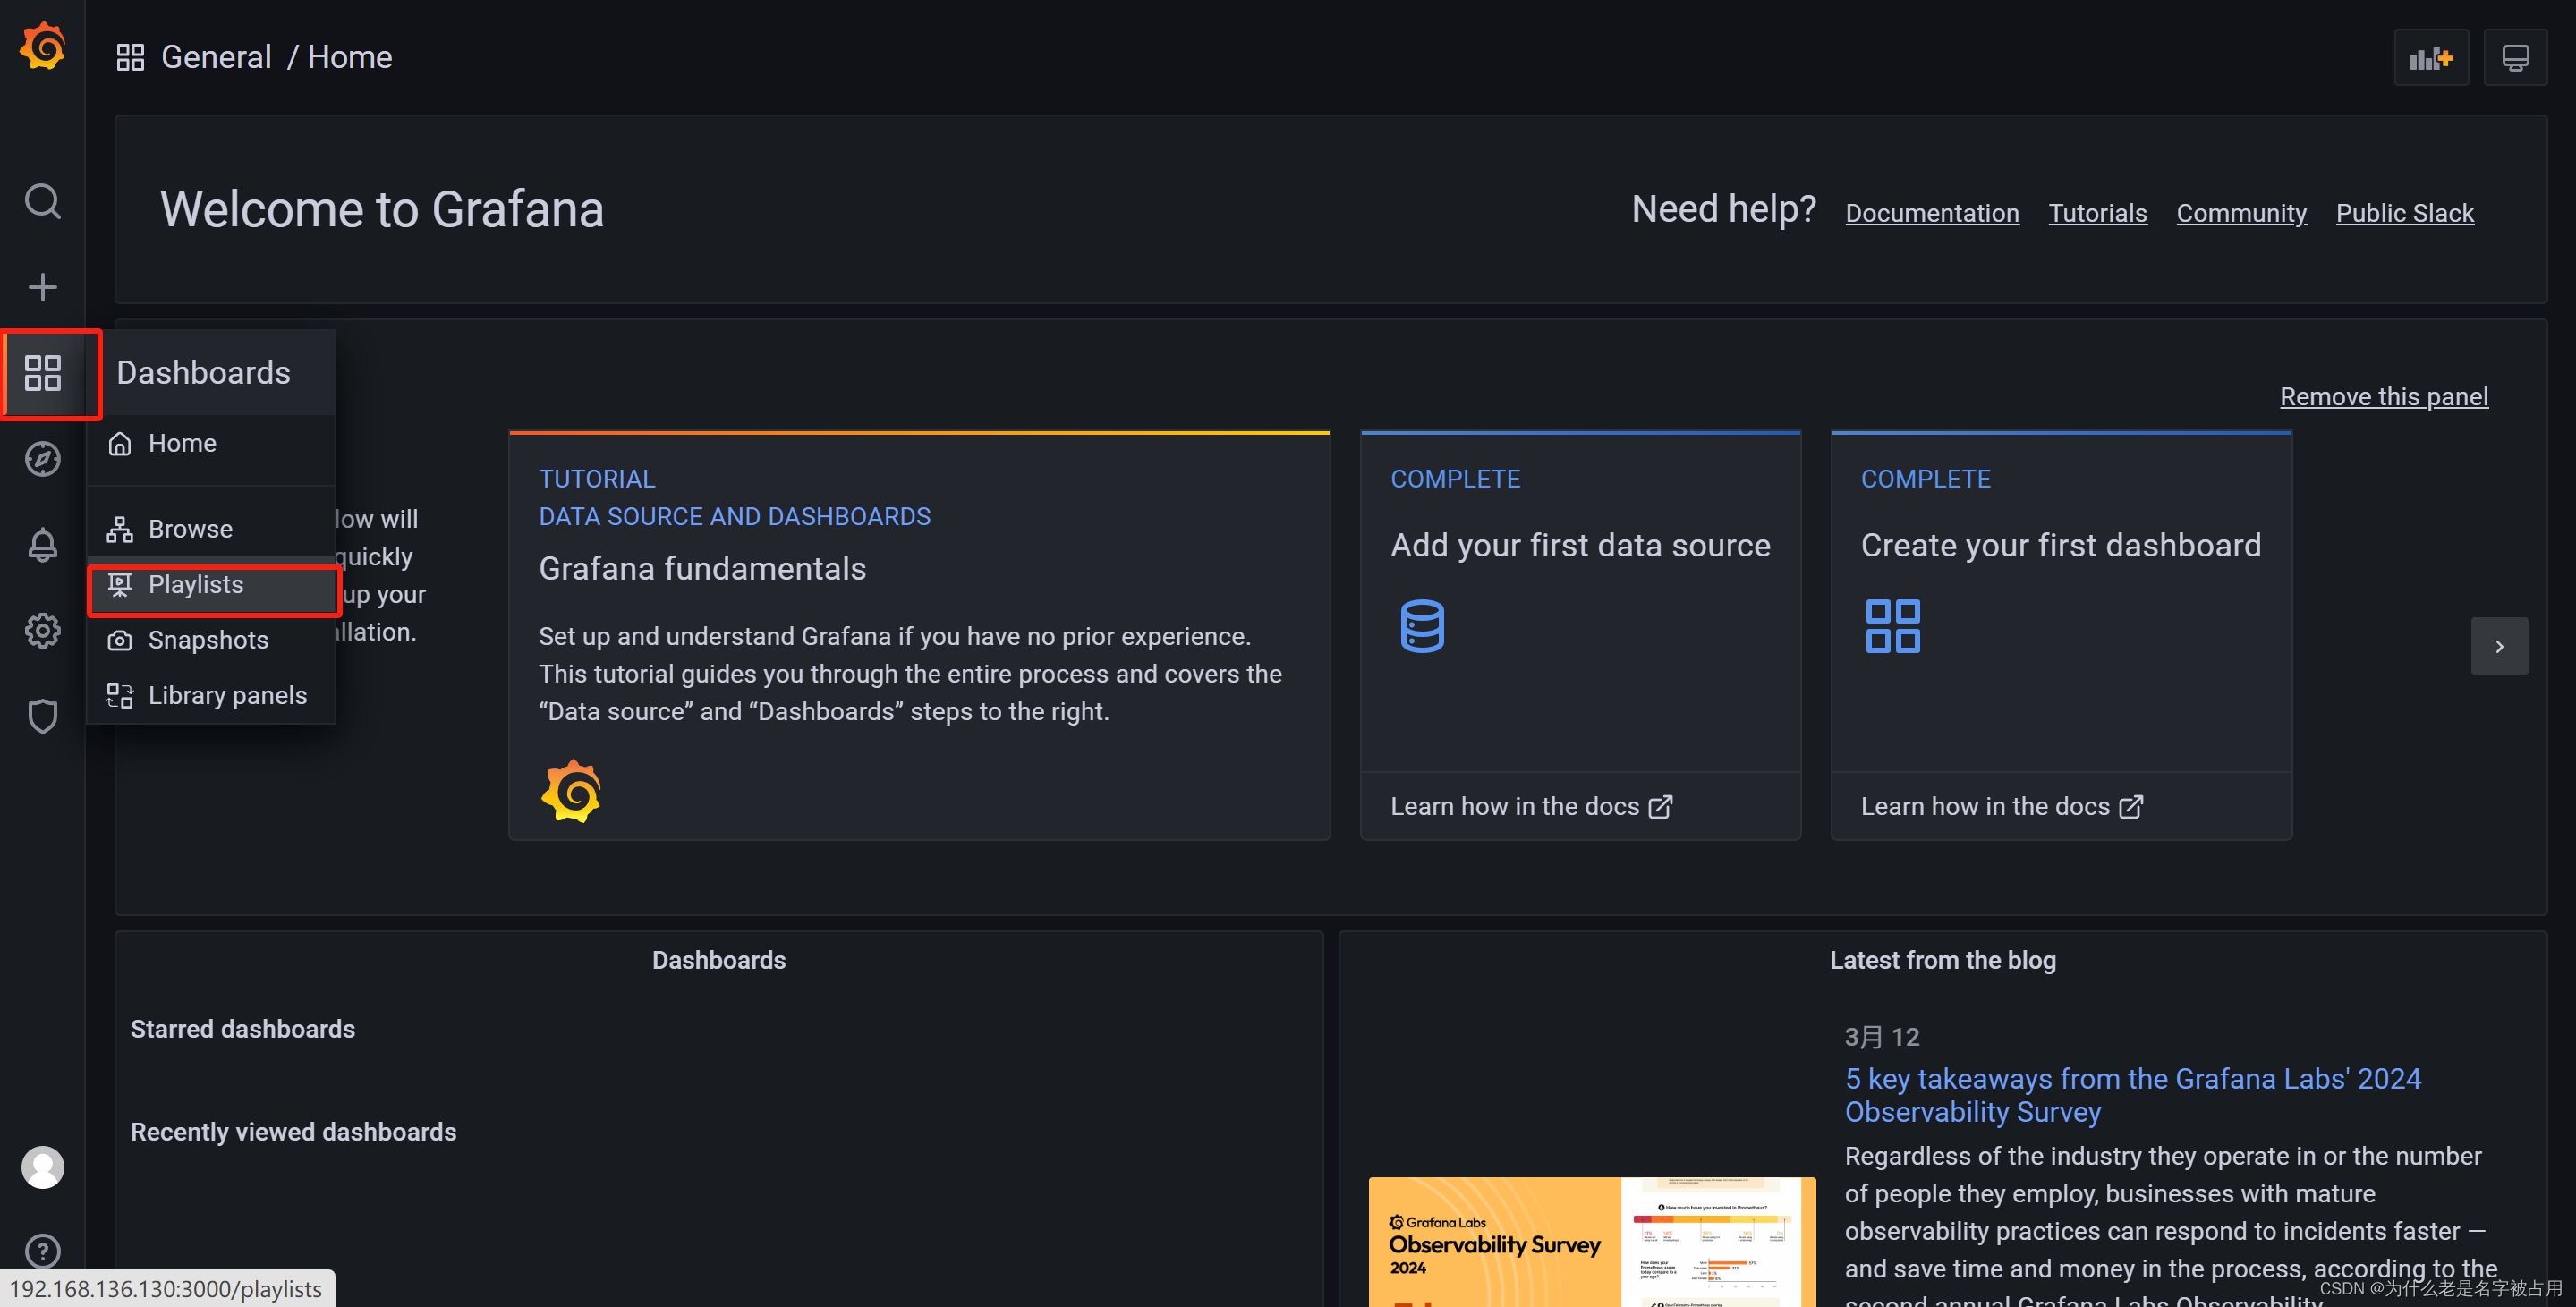
Task: Click the database icon in data source card
Action: coord(1421,626)
